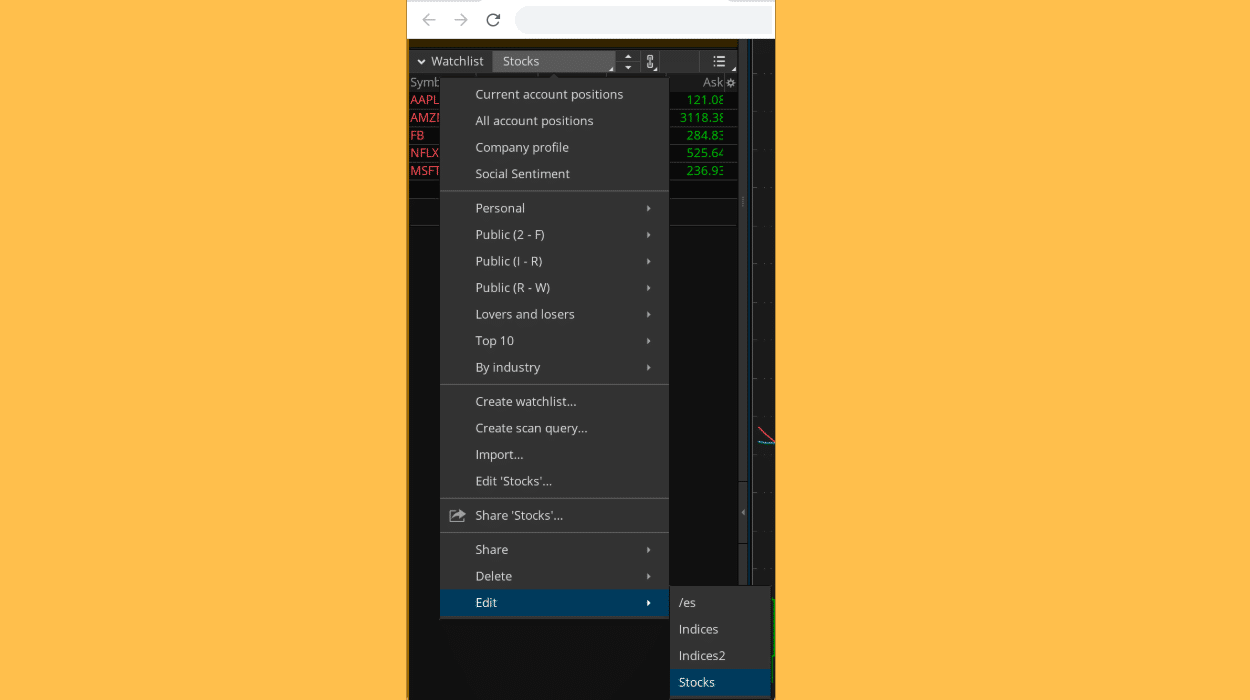Image resolution: width=1250 pixels, height=700 pixels.
Task: Click the AAPL symbol row
Action: pyautogui.click(x=424, y=100)
